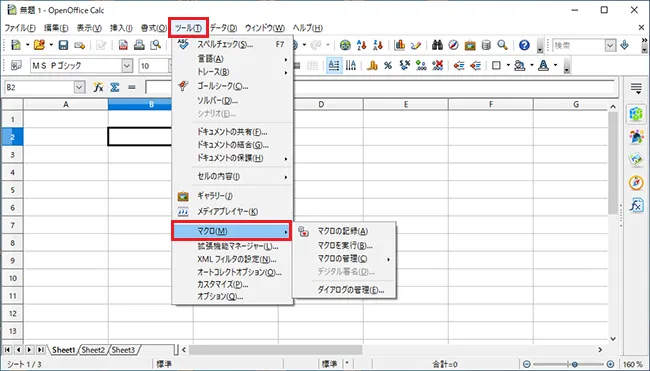Apply the background color bucket swatch
The height and width of the screenshot is (371, 650).
[519, 65]
